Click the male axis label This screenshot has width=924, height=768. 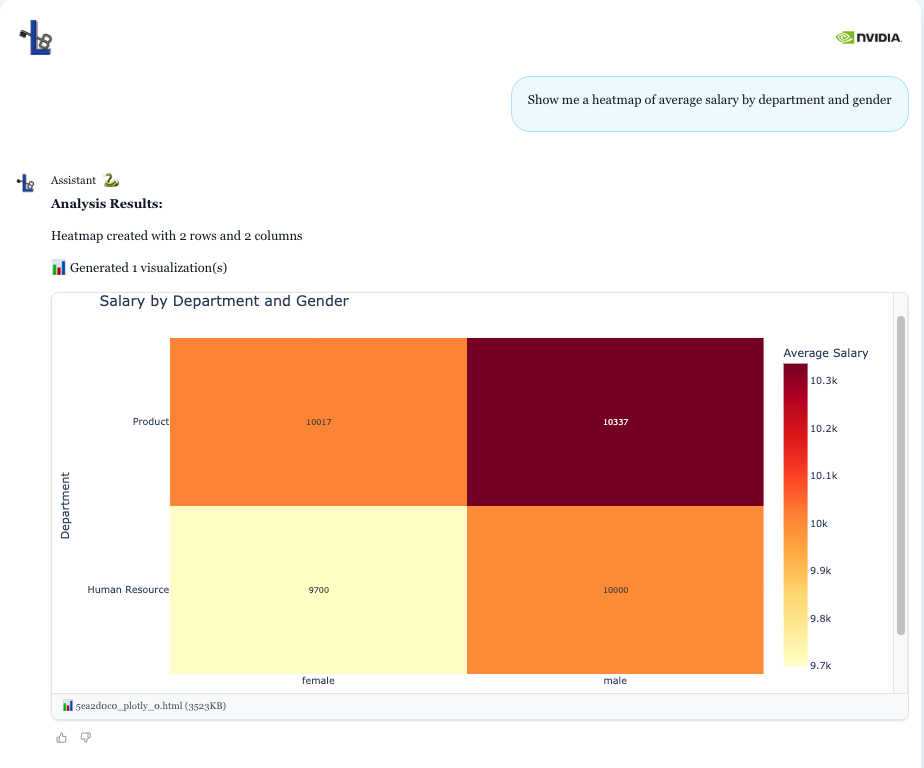pyautogui.click(x=615, y=680)
